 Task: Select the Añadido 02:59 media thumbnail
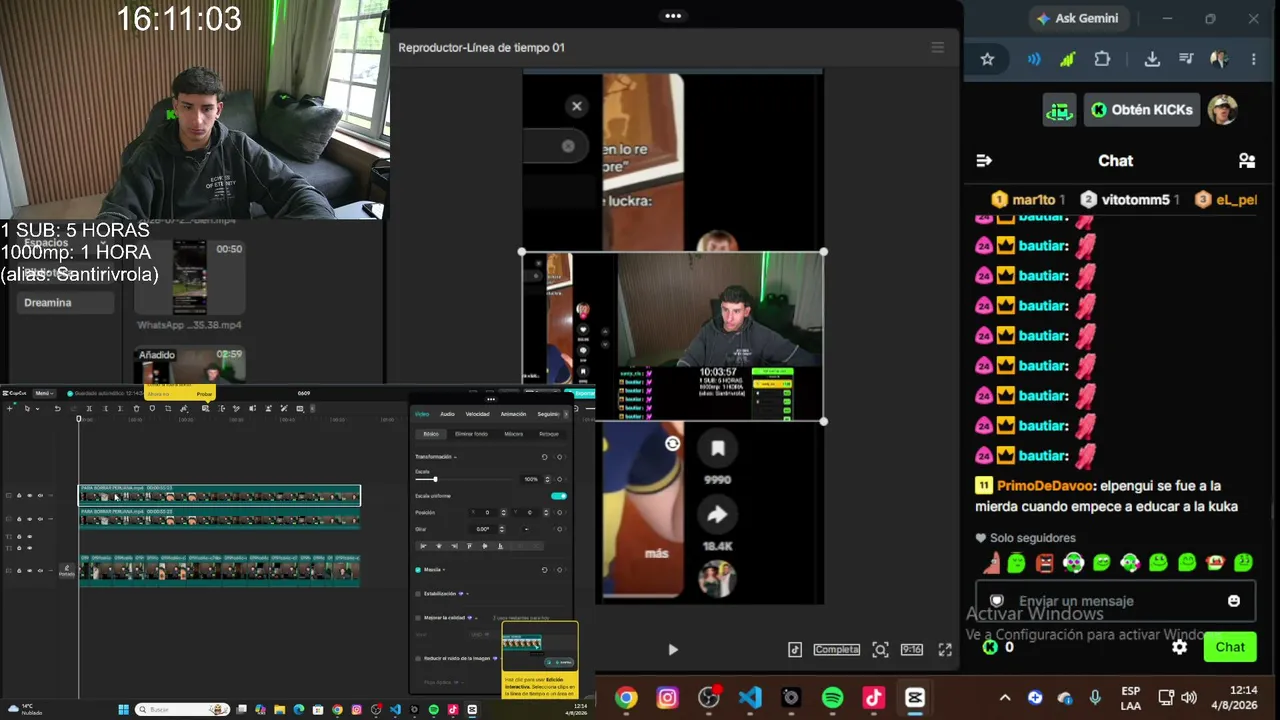pyautogui.click(x=190, y=364)
